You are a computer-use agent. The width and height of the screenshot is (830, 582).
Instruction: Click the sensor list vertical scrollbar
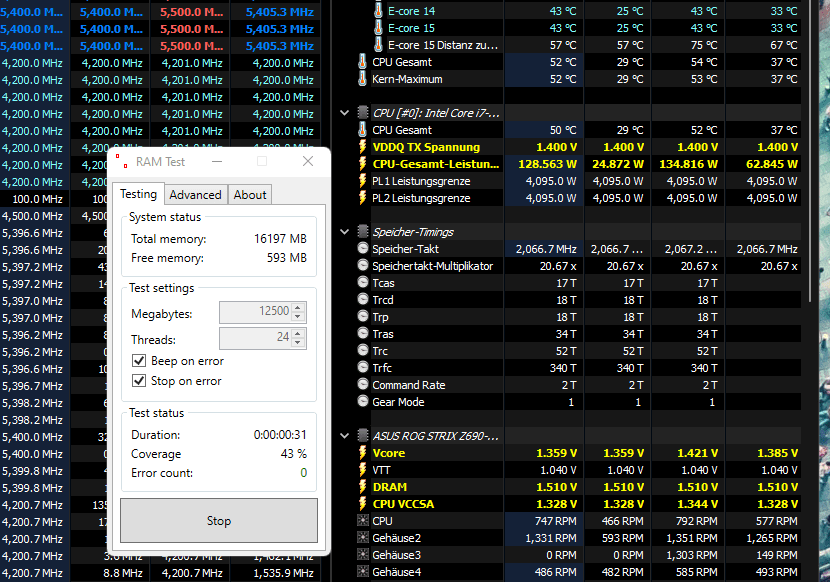(810, 151)
